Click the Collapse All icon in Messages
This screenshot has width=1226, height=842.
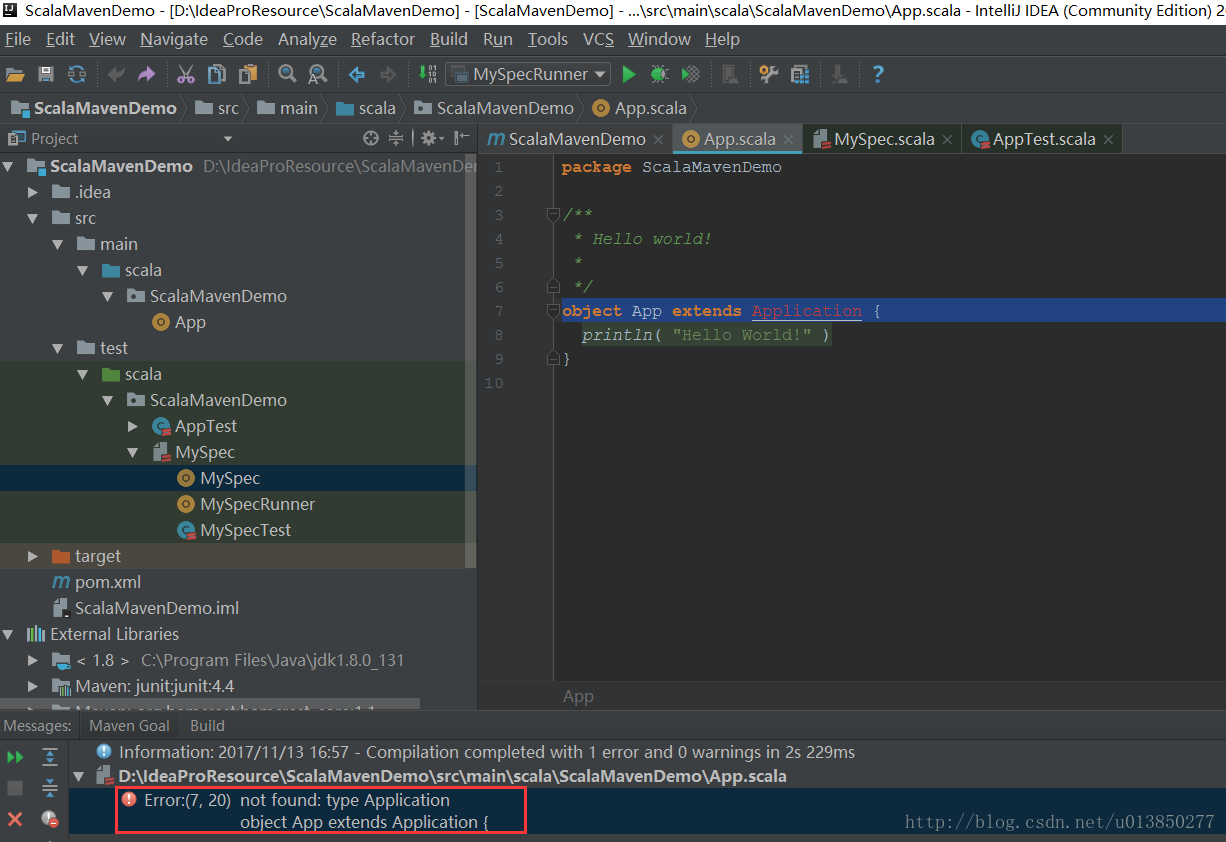pos(49,788)
